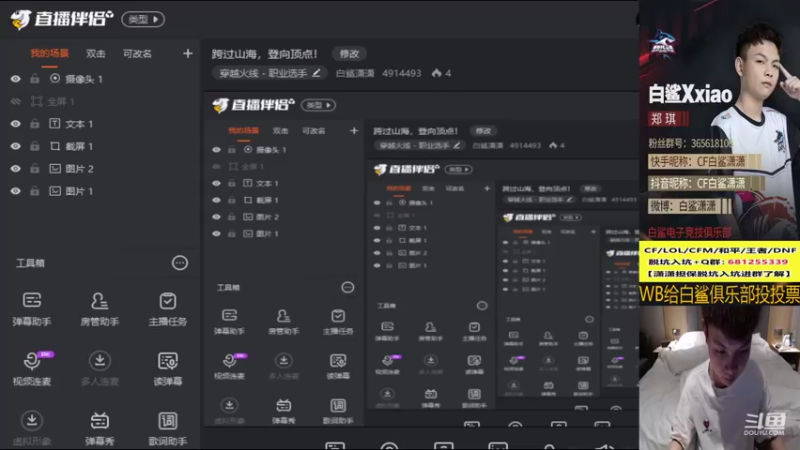Open 弹幕助手 in the first nested preview
The height and width of the screenshot is (450, 800).
click(229, 321)
